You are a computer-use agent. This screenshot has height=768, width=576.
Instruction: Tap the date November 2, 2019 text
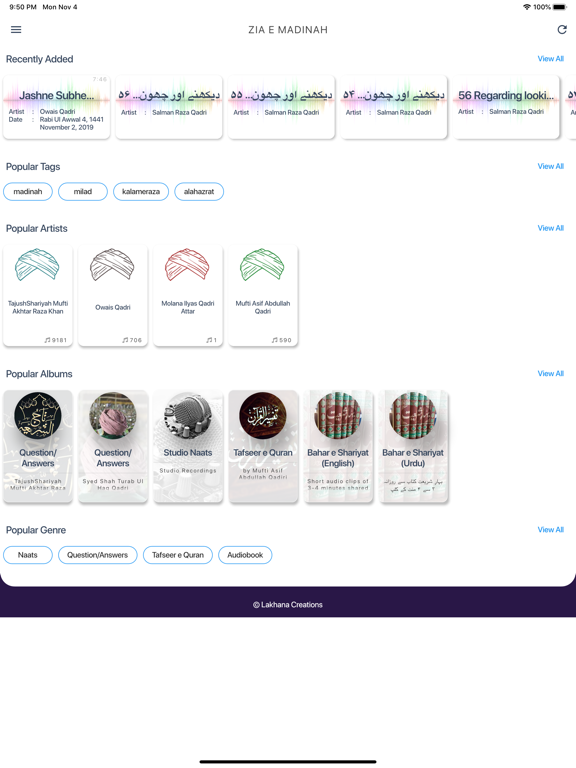tap(67, 127)
